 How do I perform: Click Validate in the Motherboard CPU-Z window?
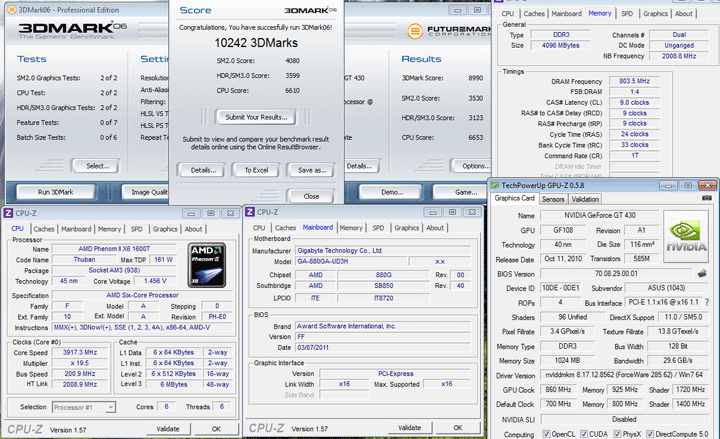click(410, 428)
